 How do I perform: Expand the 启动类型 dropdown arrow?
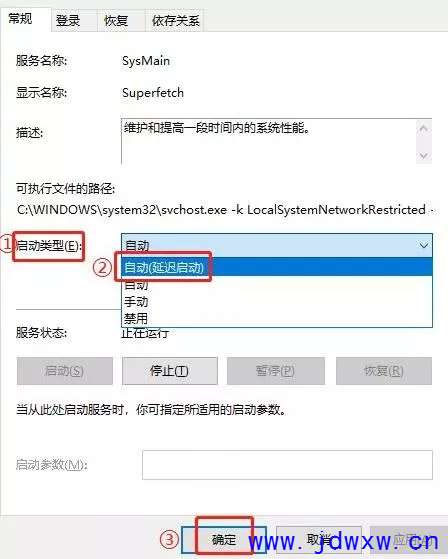pos(423,245)
